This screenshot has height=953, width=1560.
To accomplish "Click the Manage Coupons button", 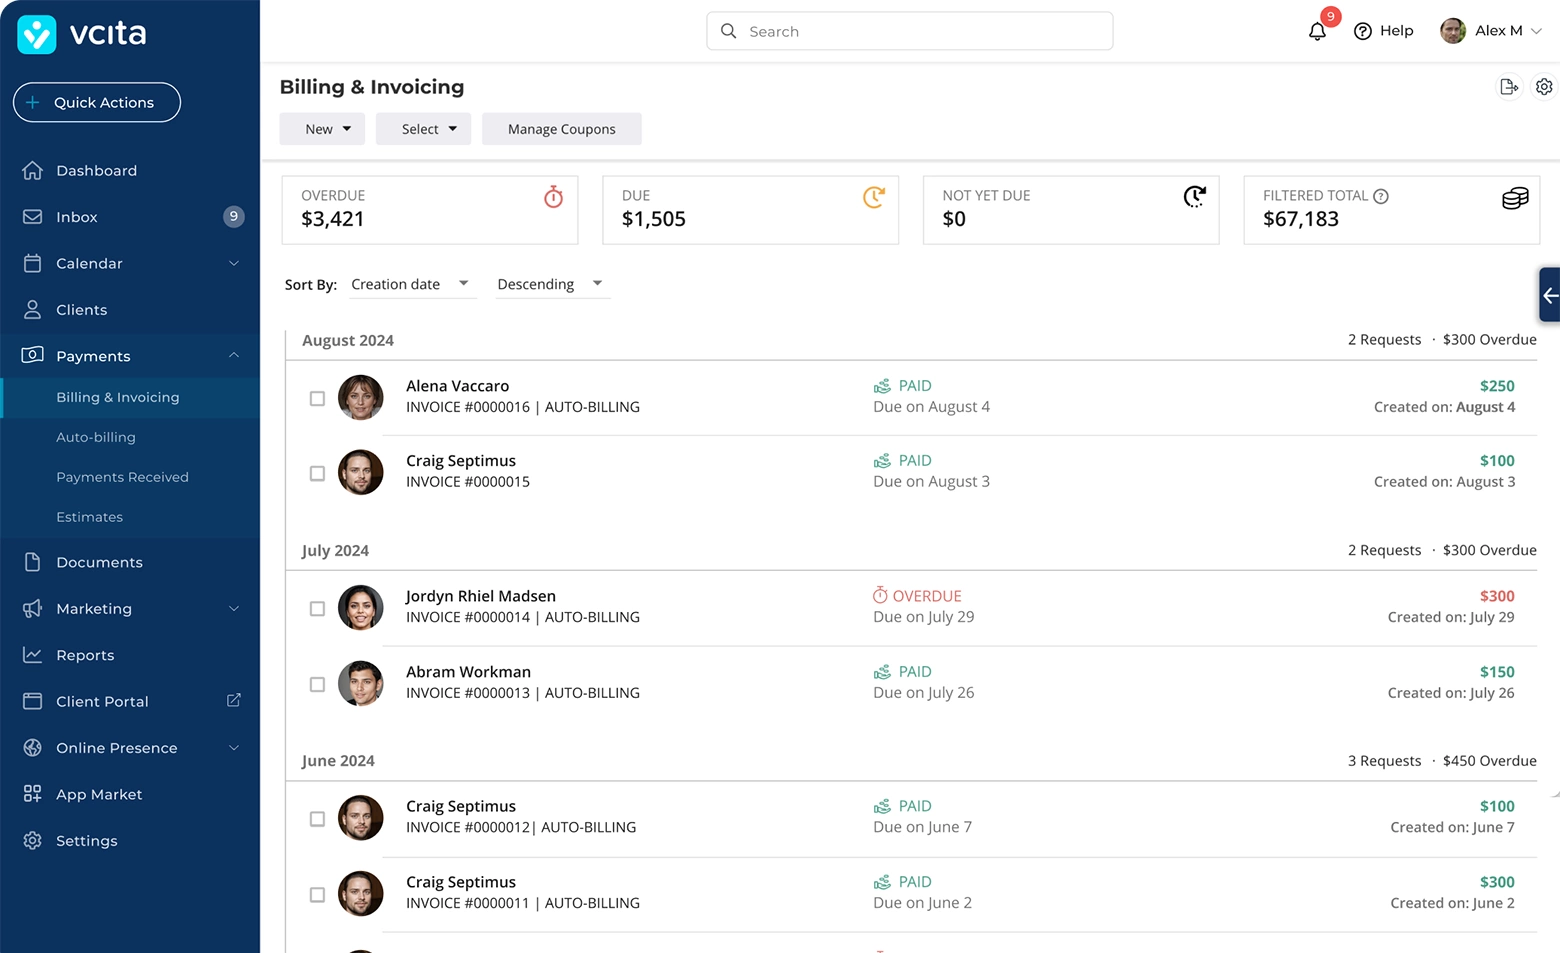I will pyautogui.click(x=561, y=129).
